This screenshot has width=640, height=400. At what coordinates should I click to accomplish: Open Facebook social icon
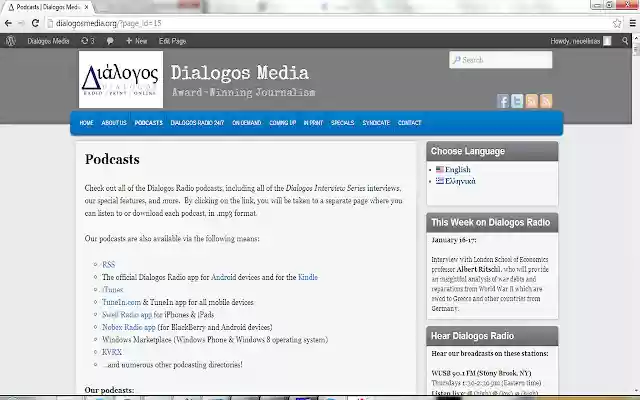tap(502, 101)
